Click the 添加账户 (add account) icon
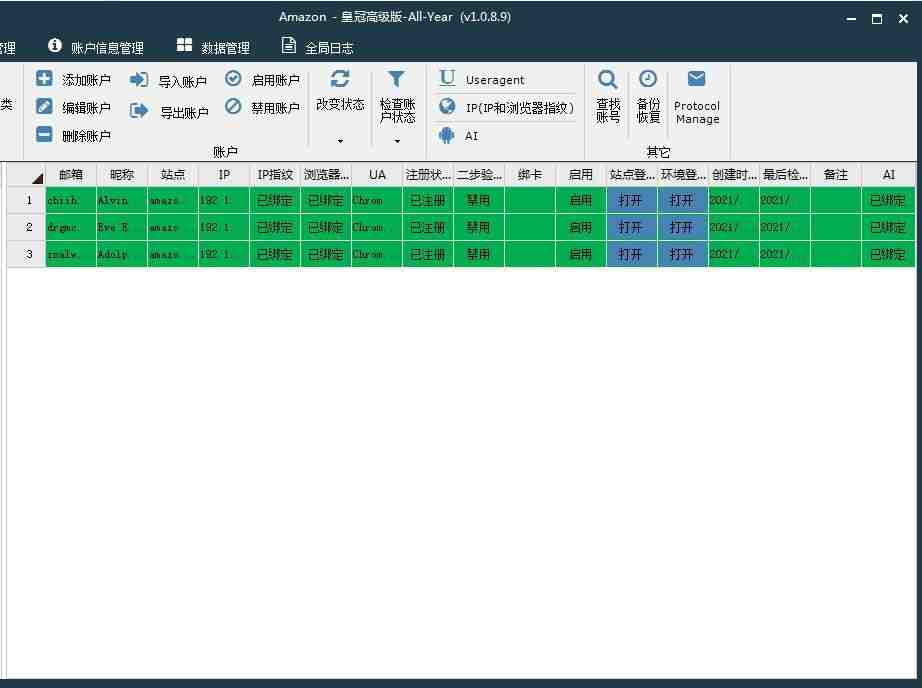This screenshot has width=922, height=688. [45, 79]
